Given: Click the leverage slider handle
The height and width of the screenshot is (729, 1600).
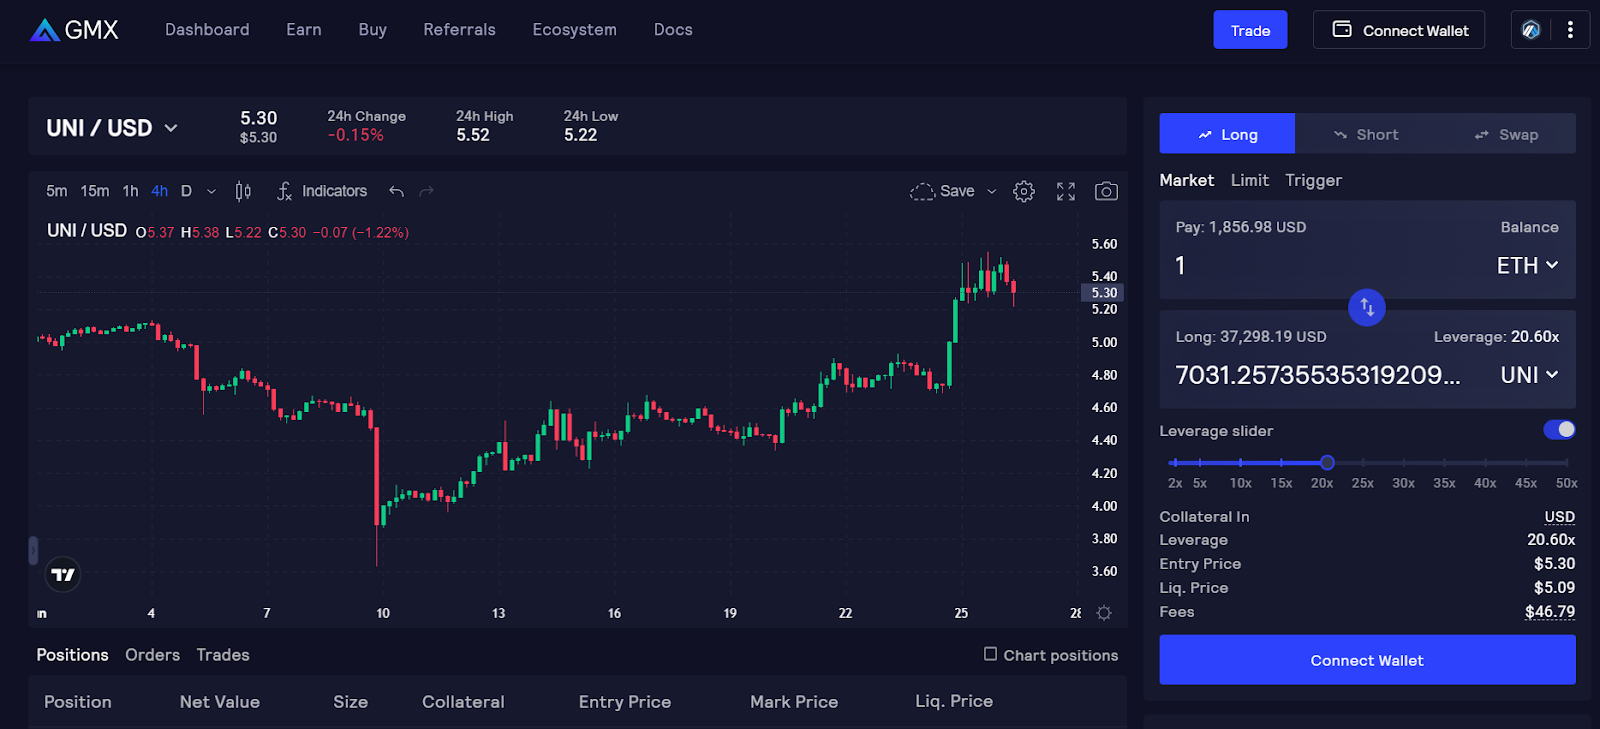Looking at the screenshot, I should point(1327,462).
